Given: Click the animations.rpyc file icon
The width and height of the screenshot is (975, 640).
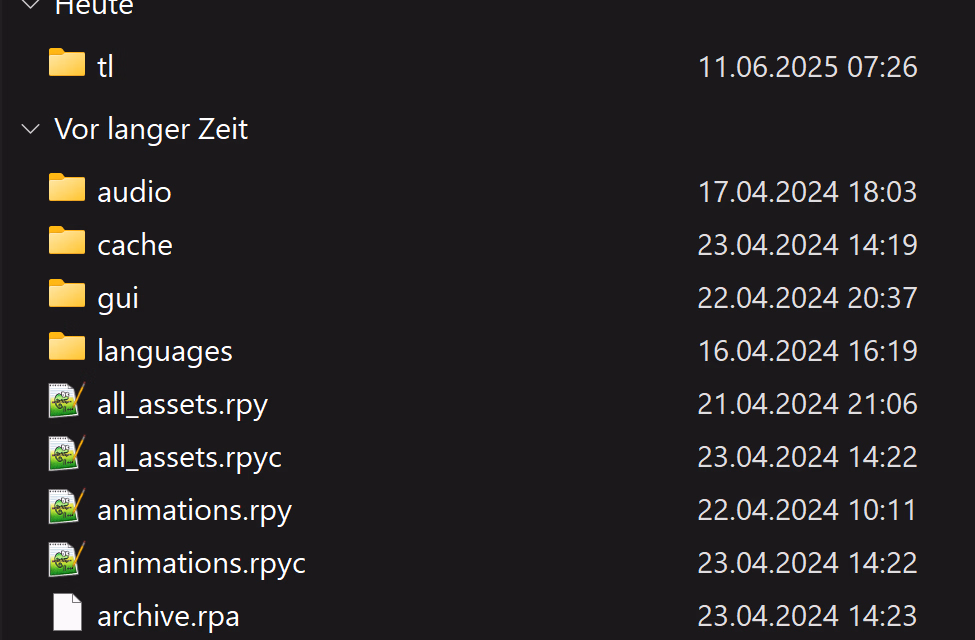Looking at the screenshot, I should point(67,559).
